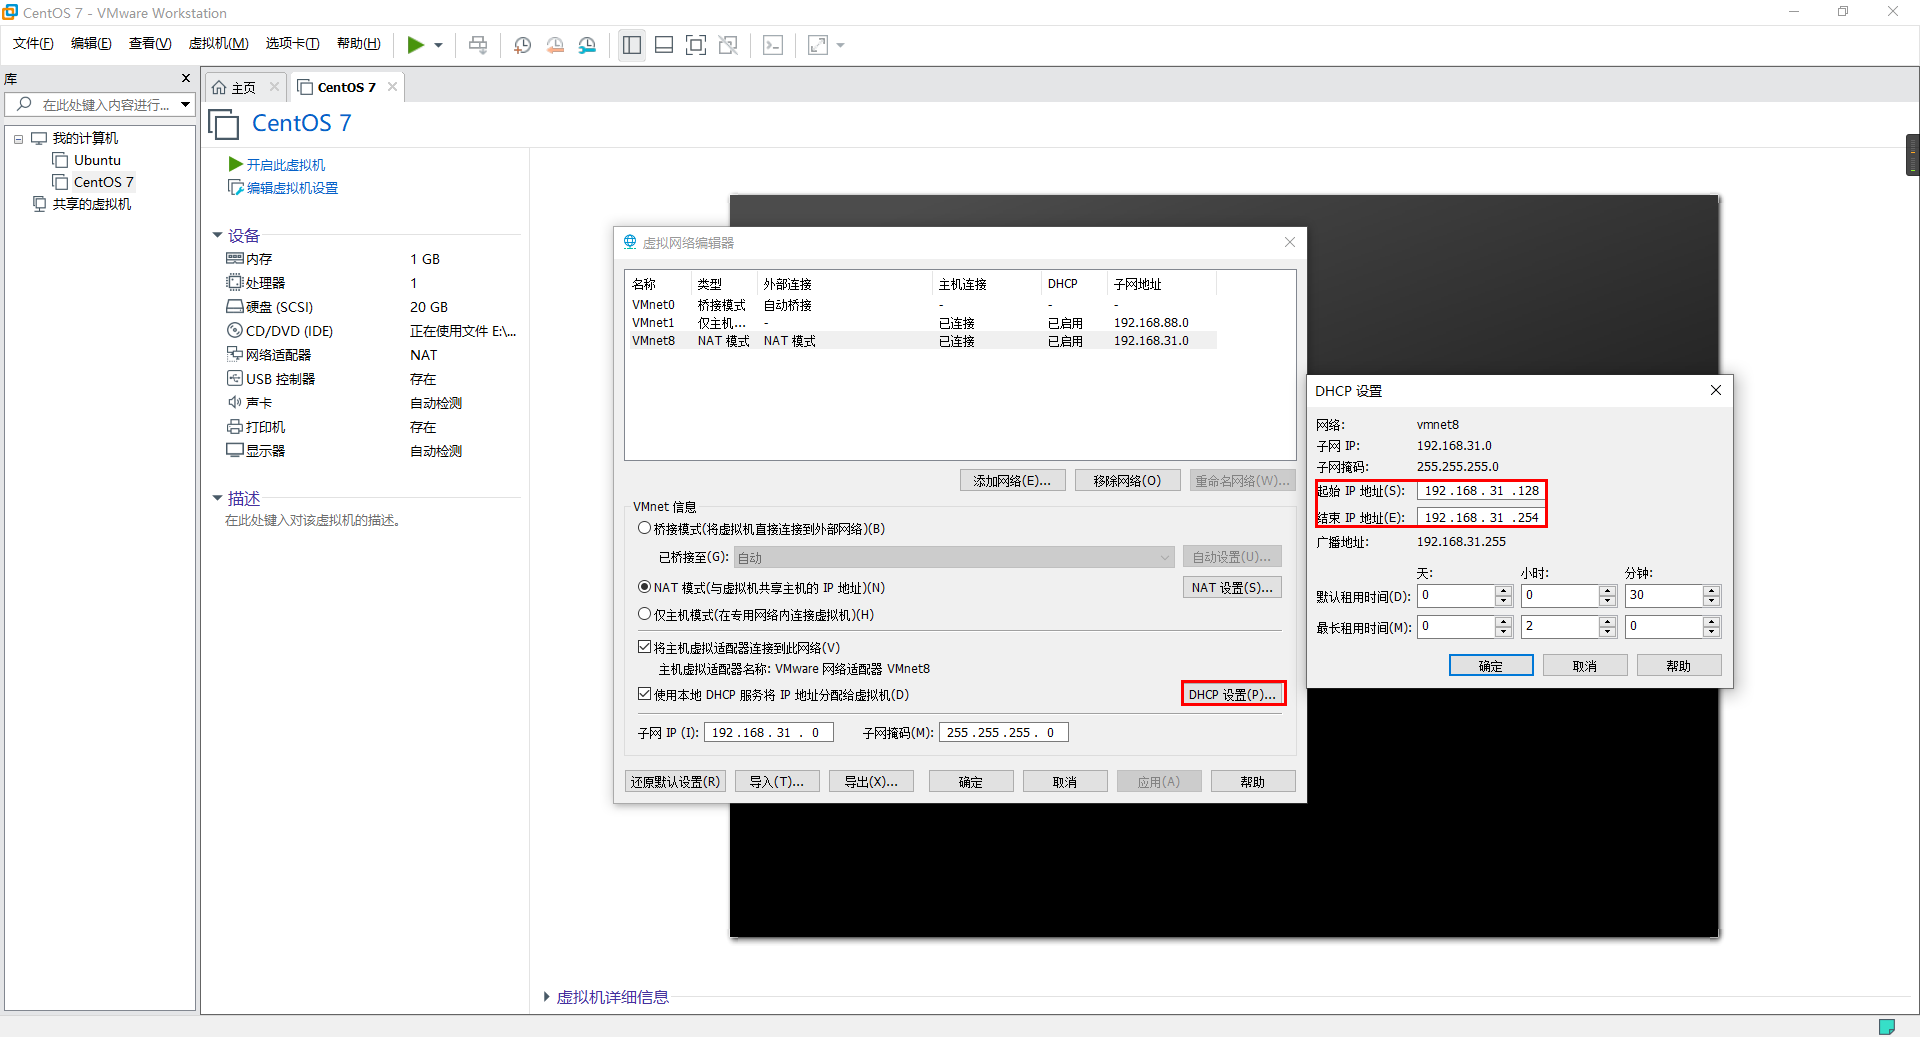The height and width of the screenshot is (1037, 1920).
Task: Open the power options dropdown arrow in toolbar
Action: click(x=438, y=45)
